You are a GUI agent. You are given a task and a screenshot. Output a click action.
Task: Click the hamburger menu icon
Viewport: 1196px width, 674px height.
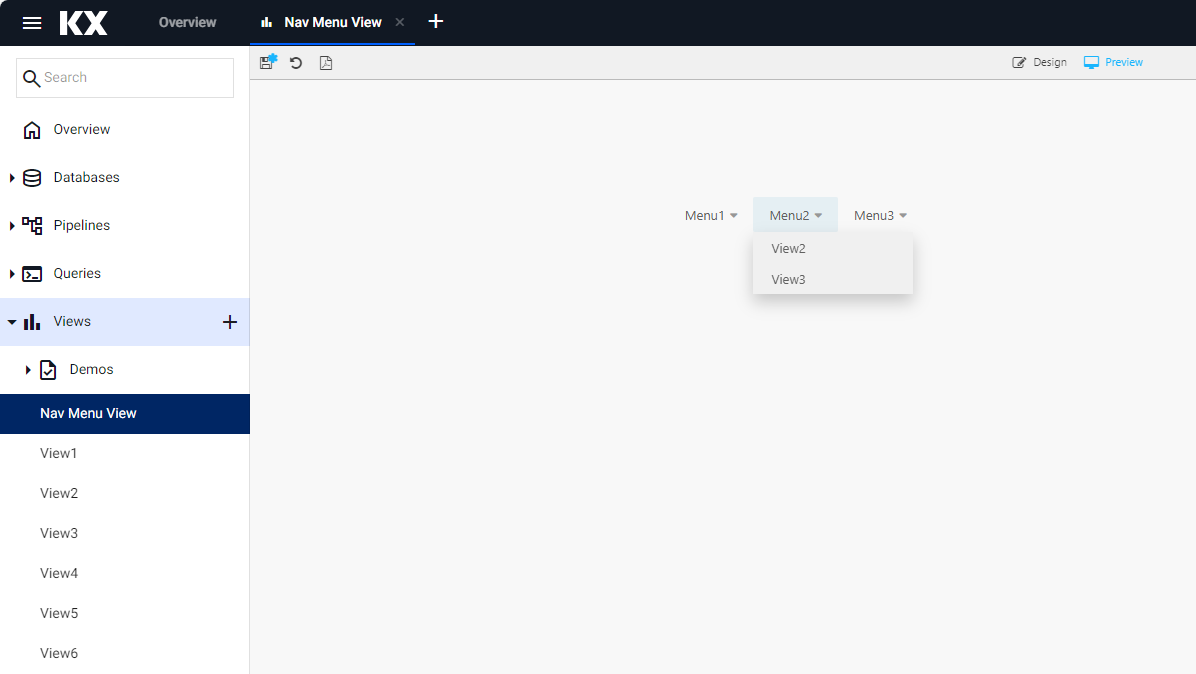tap(32, 23)
